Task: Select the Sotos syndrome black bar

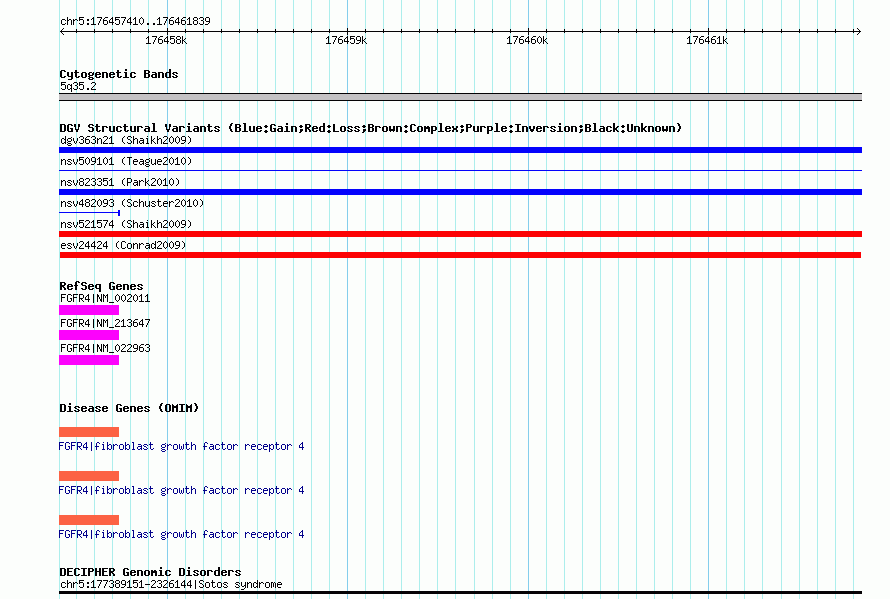Action: (460, 593)
